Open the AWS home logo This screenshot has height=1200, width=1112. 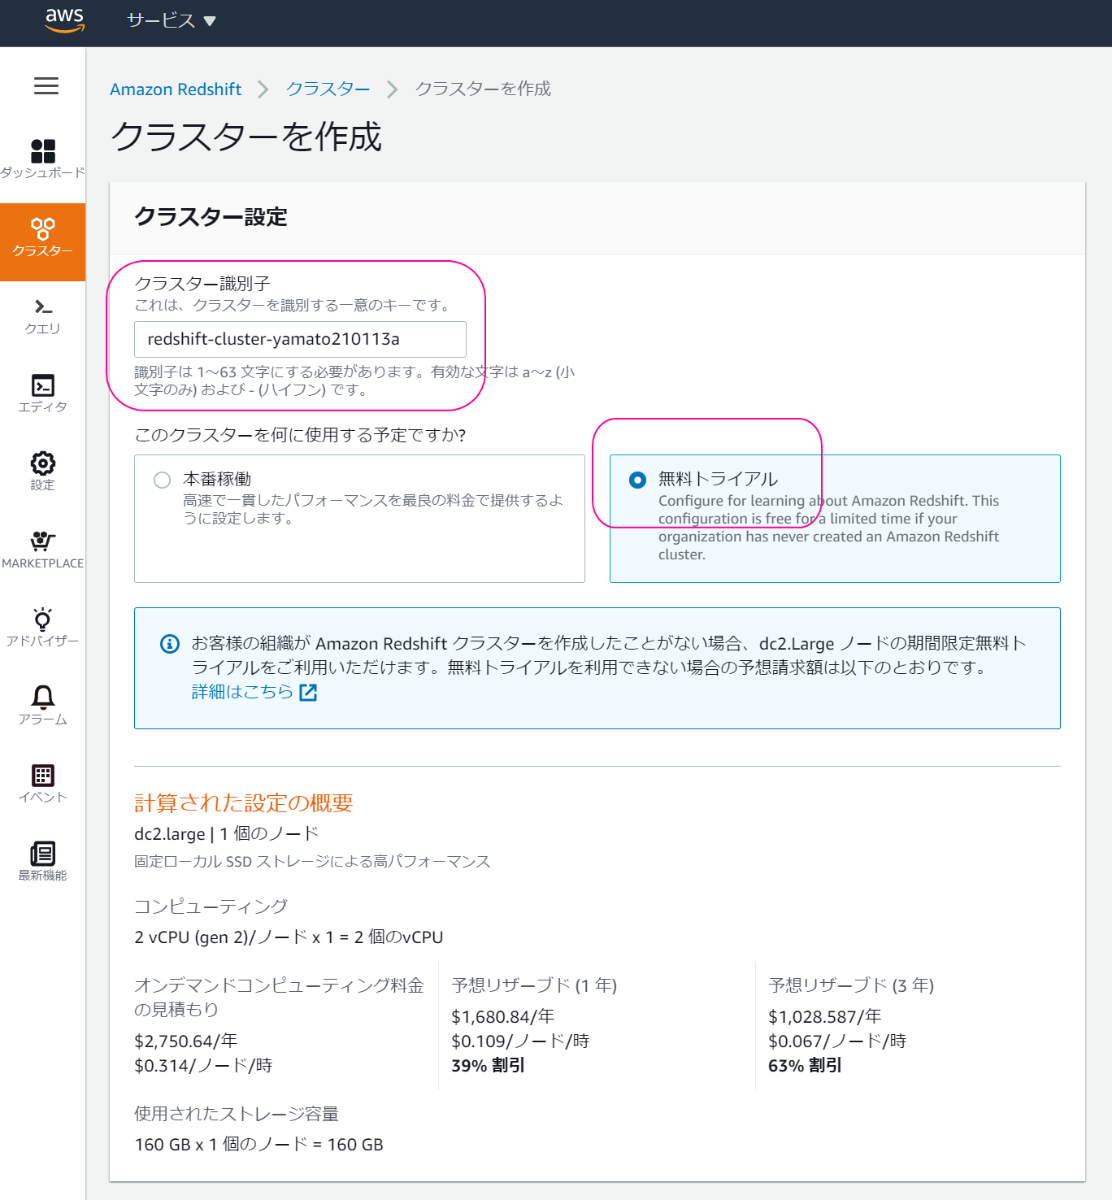coord(65,21)
